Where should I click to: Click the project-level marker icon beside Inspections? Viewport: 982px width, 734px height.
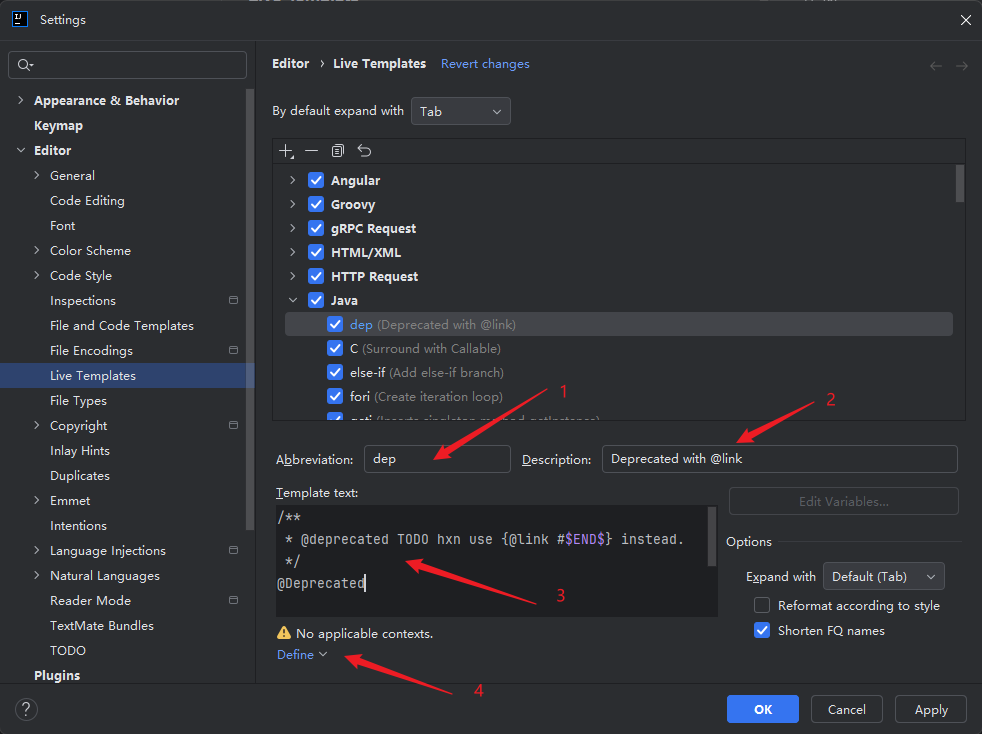[234, 301]
